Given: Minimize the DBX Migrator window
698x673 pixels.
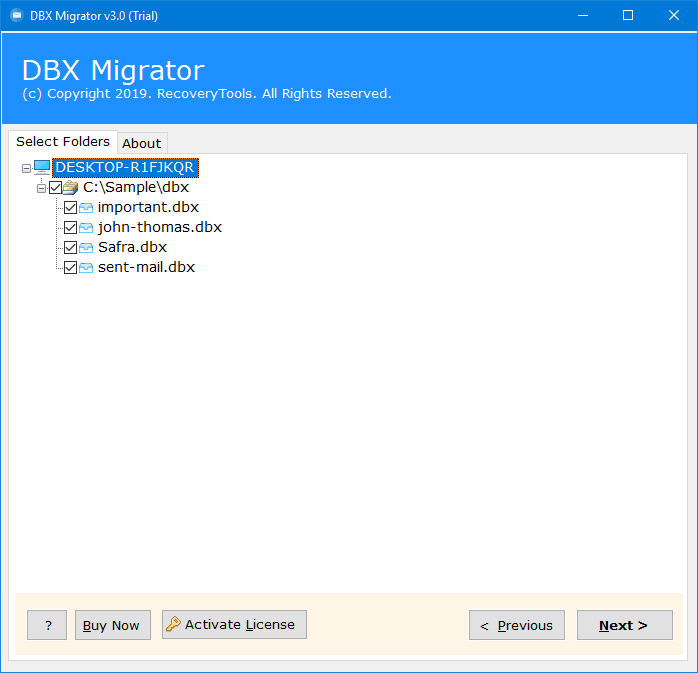Looking at the screenshot, I should pos(583,16).
